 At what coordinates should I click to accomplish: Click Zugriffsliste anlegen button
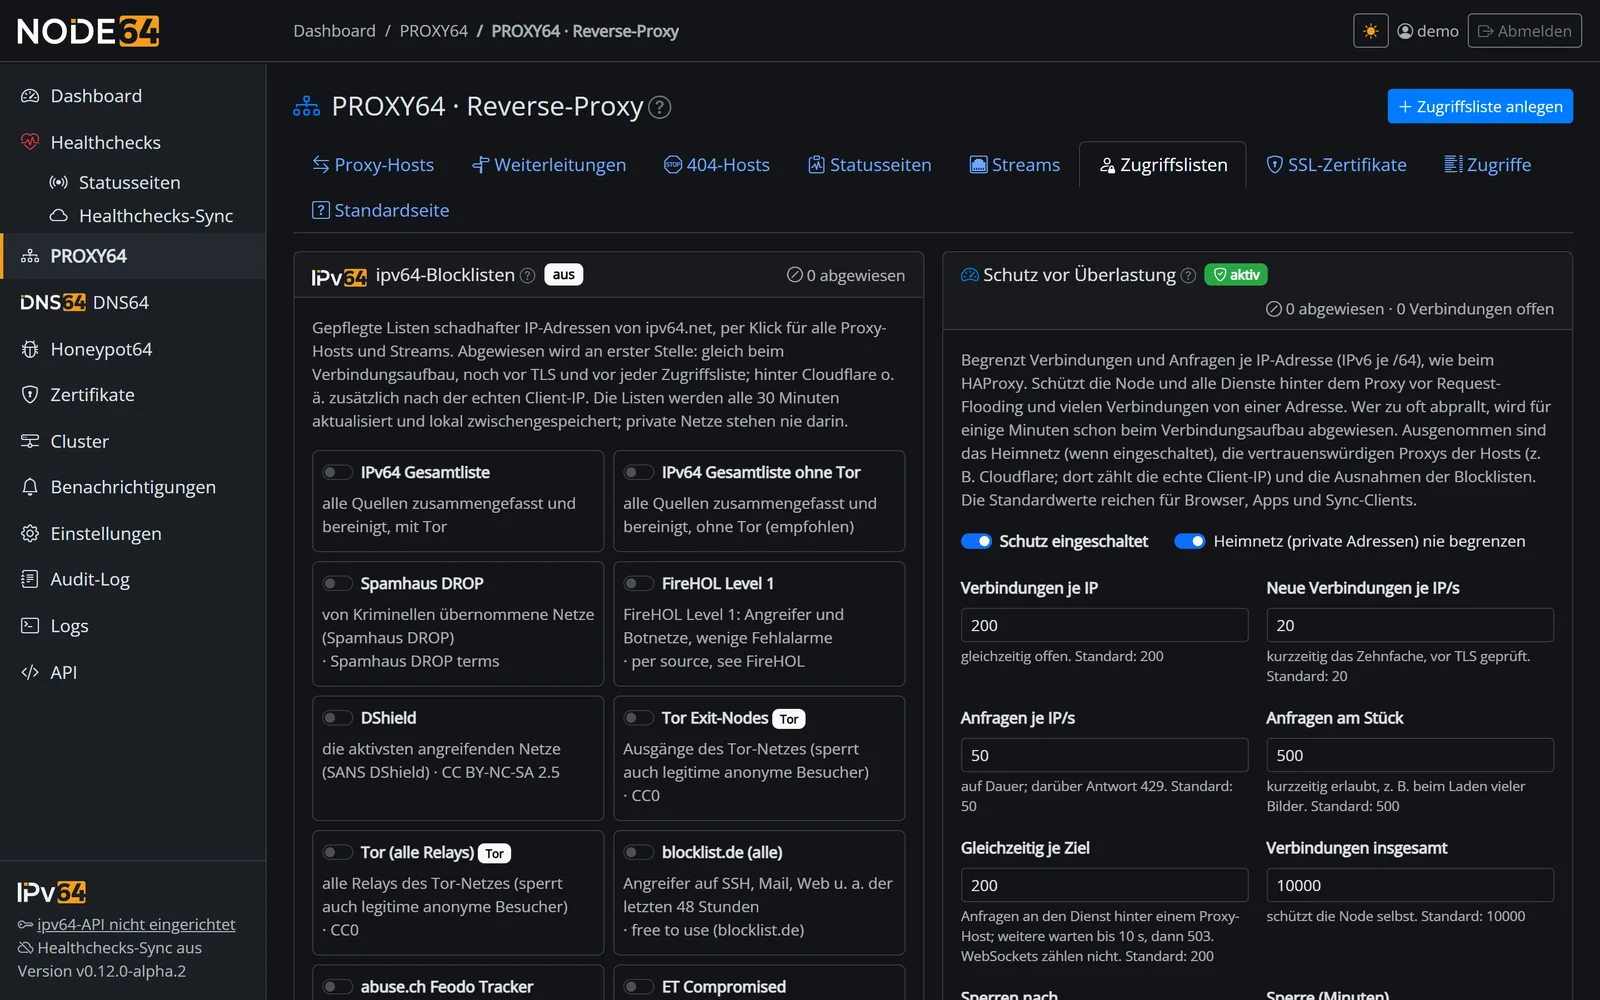1480,106
